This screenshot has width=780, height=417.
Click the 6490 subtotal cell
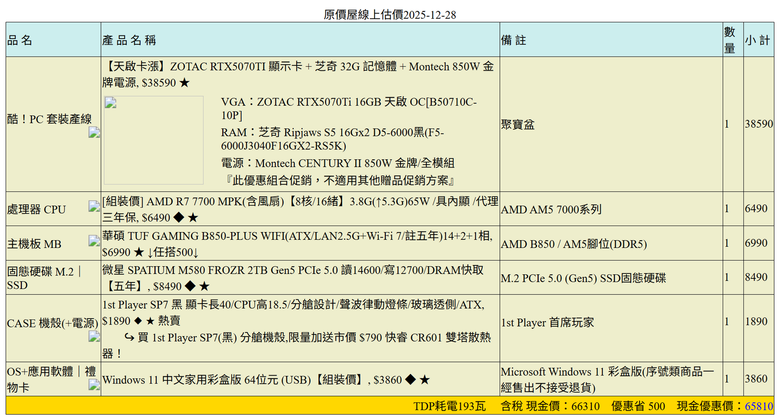tap(759, 209)
